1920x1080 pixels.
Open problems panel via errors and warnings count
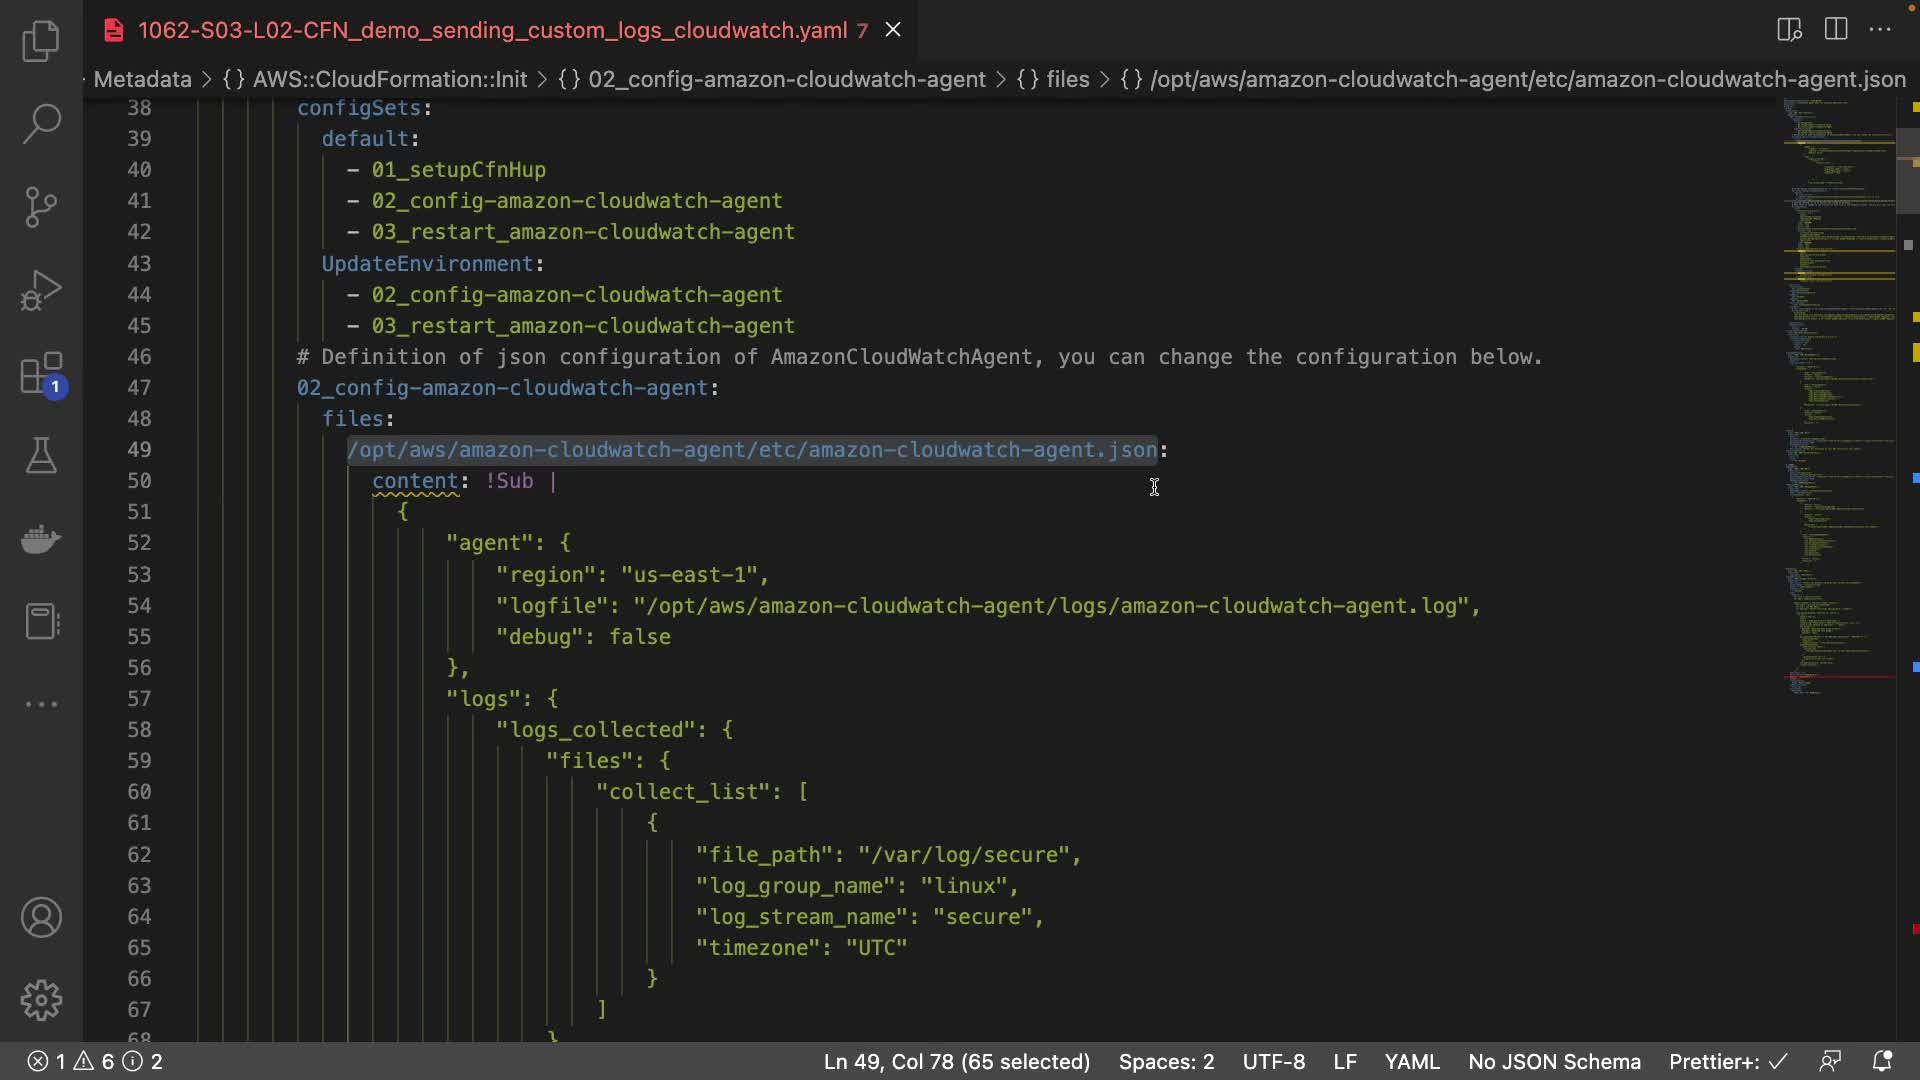point(94,1061)
